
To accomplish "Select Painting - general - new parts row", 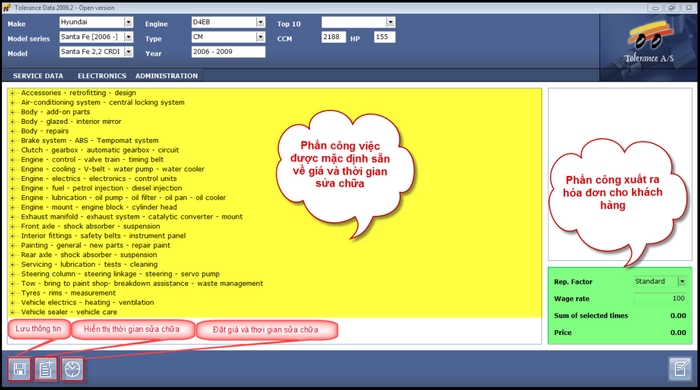I will [x=96, y=245].
